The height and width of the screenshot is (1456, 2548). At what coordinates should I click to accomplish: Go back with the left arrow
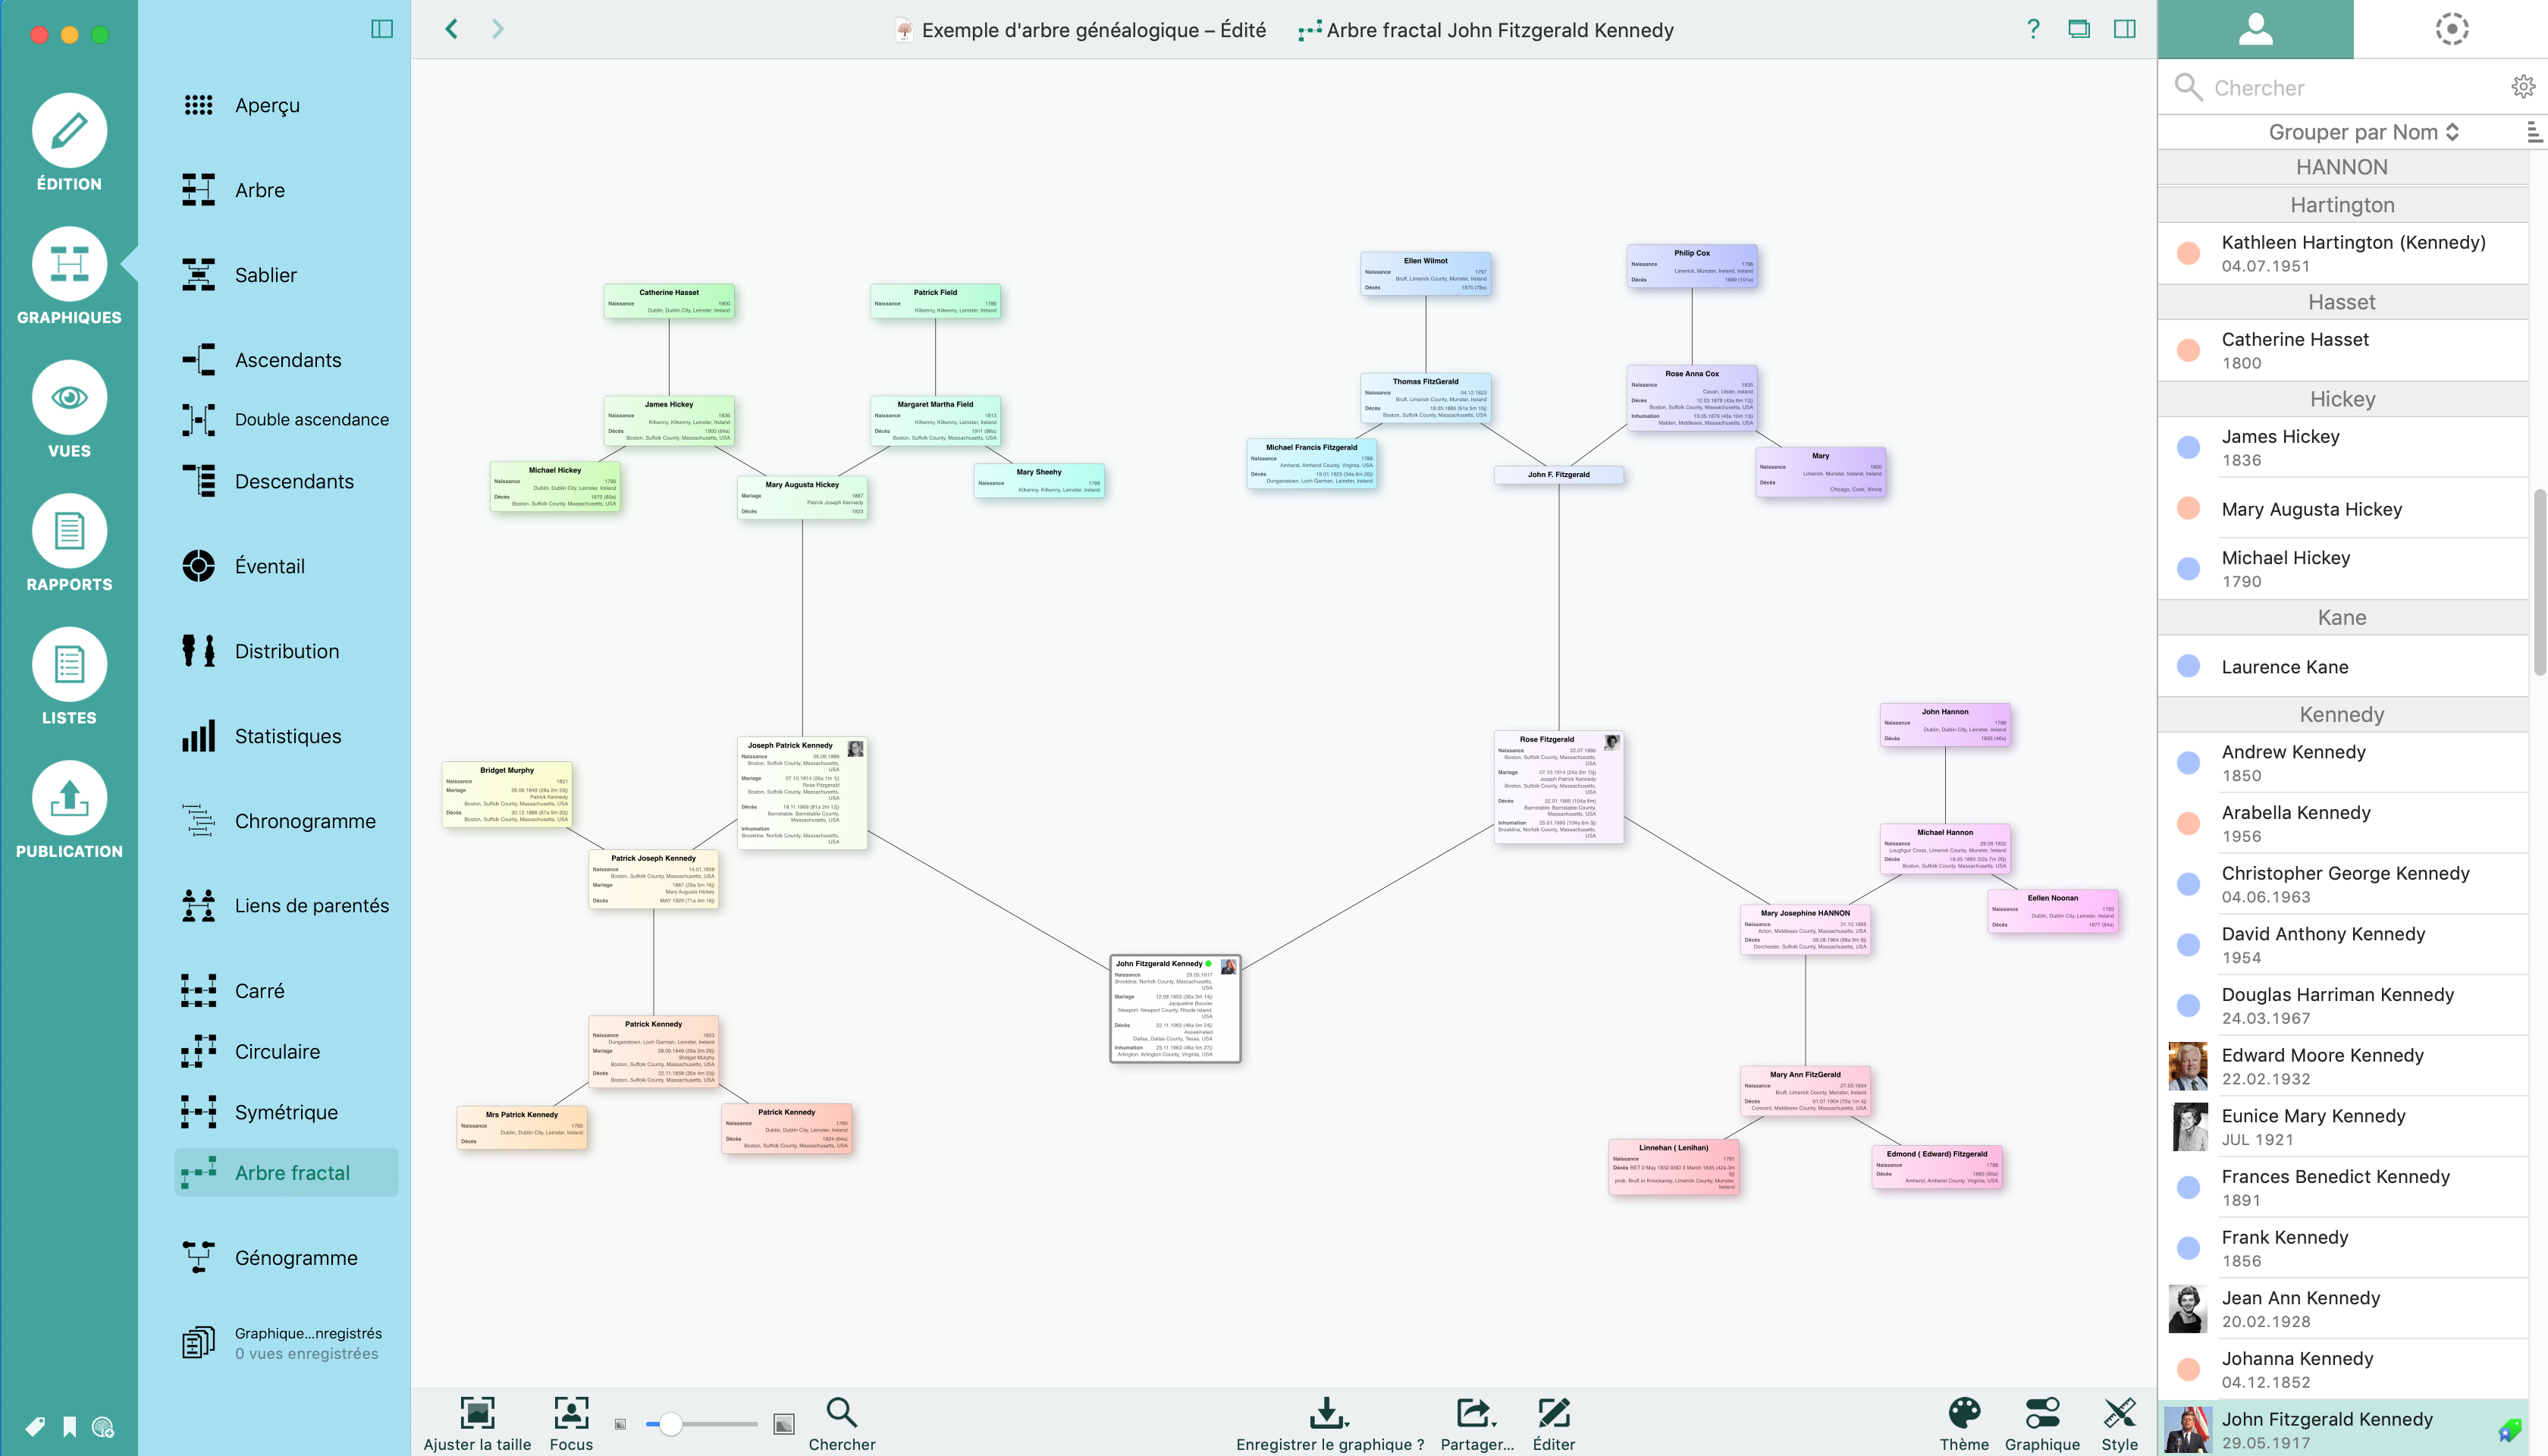coord(452,29)
